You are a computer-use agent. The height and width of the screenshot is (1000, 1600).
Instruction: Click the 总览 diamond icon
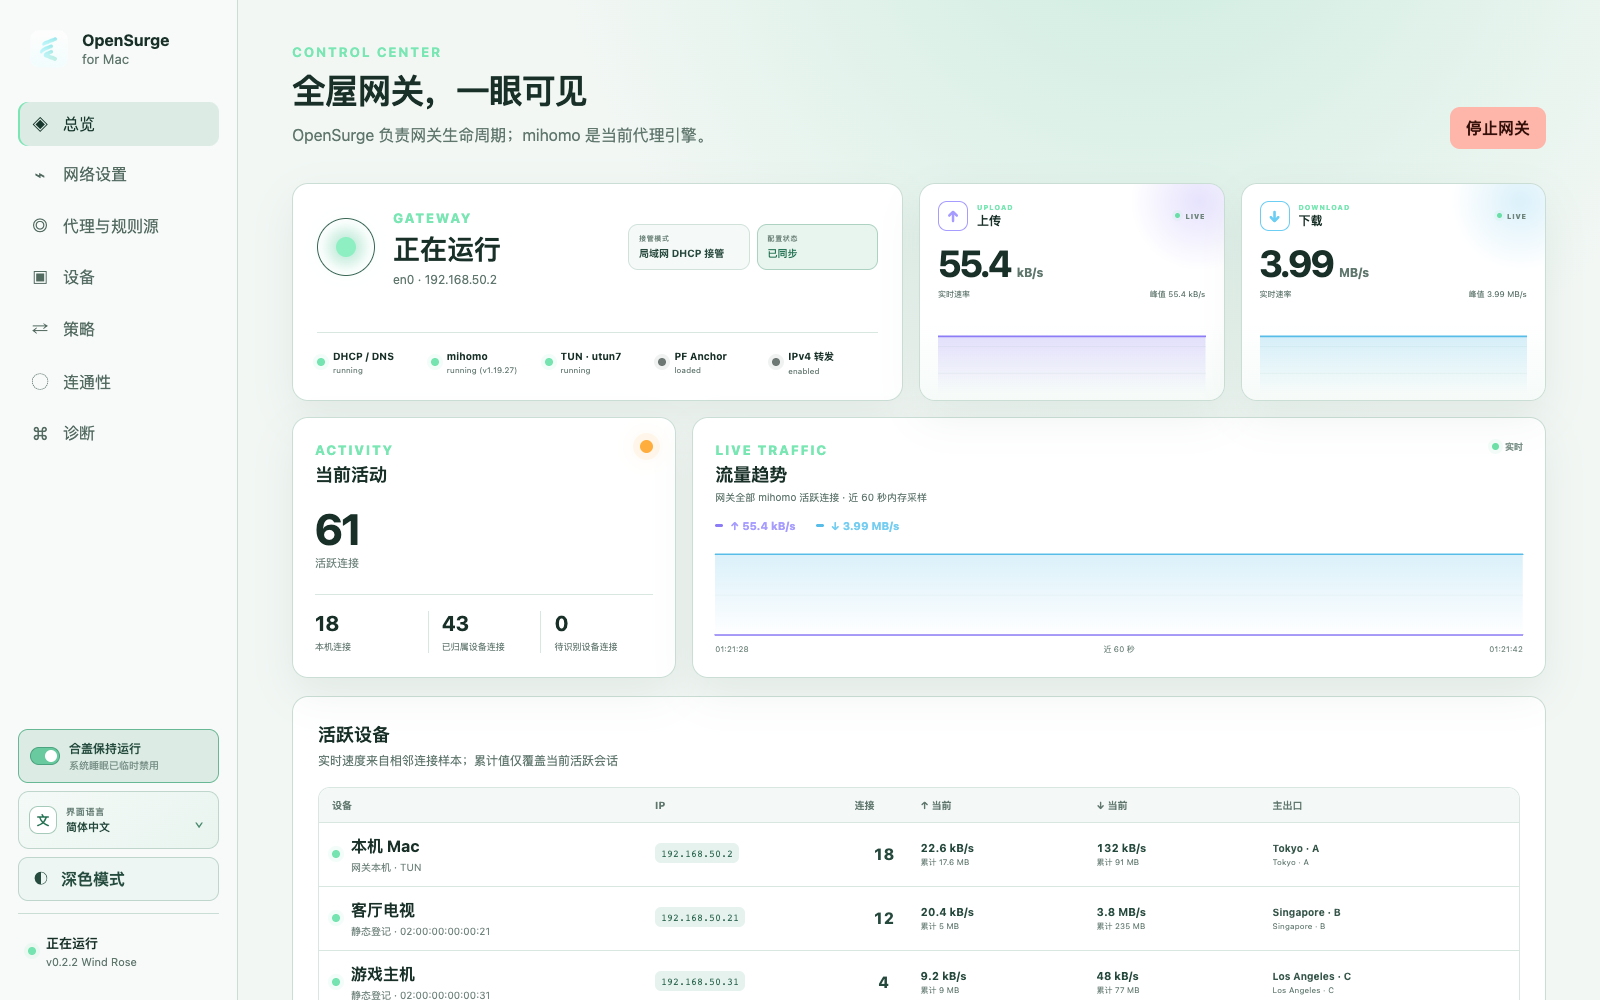pos(40,124)
